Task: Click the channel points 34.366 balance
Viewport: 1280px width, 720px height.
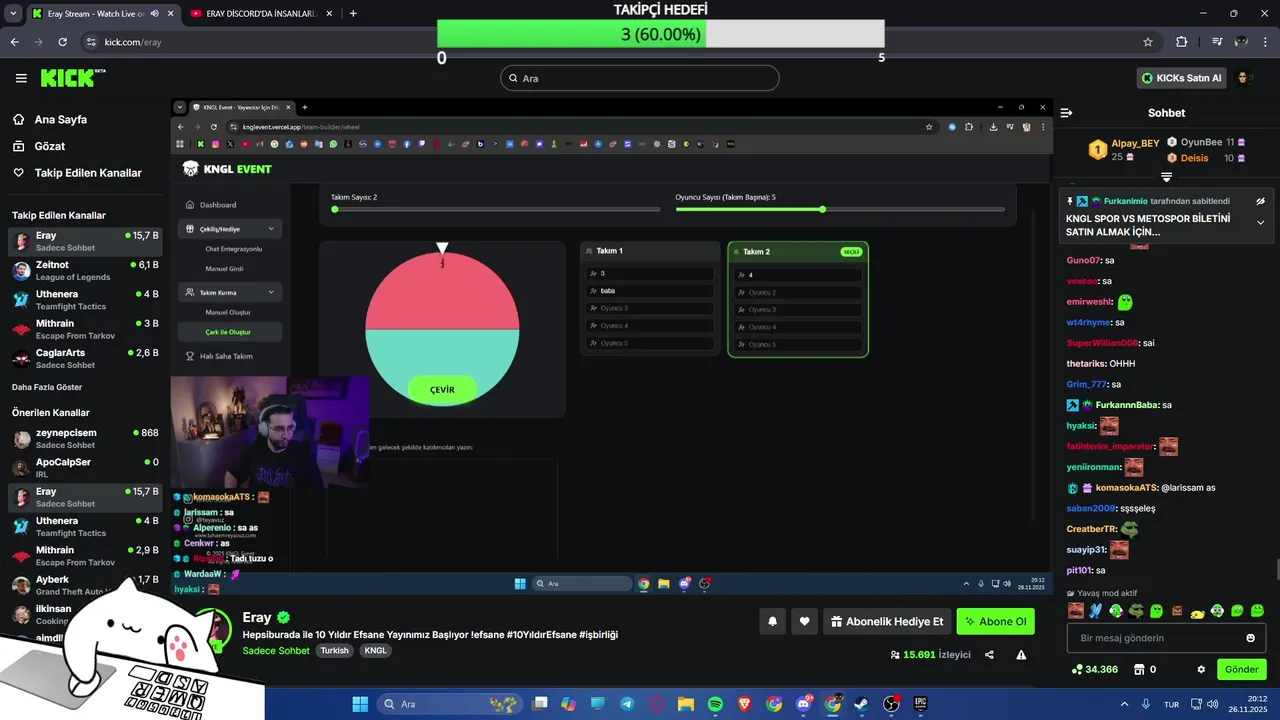Action: tap(1094, 669)
